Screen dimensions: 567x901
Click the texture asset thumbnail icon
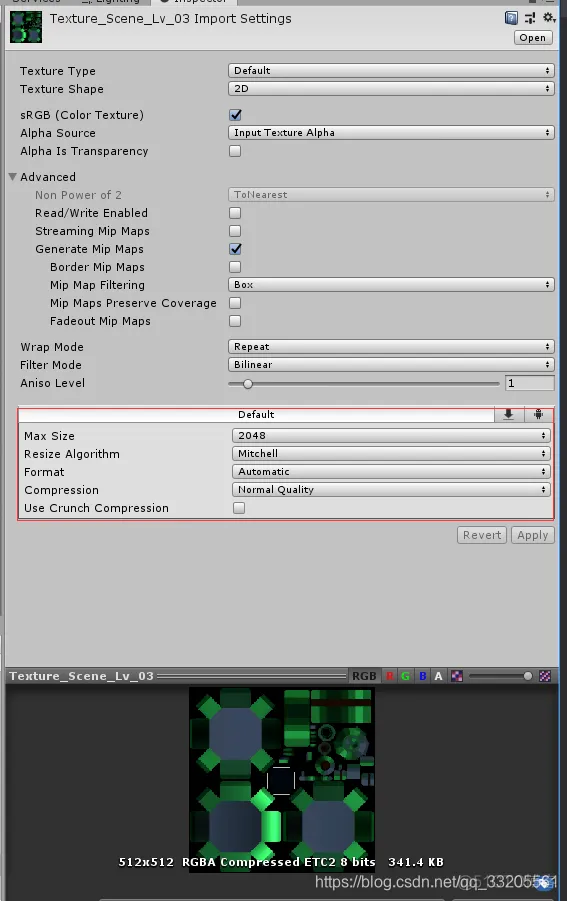point(26,26)
